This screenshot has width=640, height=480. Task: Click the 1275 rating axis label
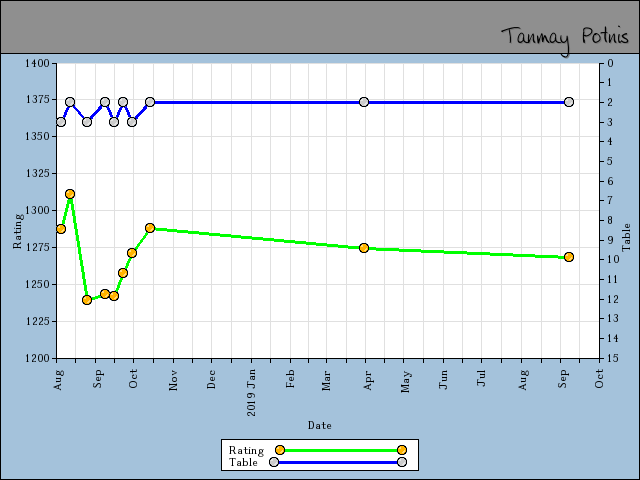tap(37, 247)
